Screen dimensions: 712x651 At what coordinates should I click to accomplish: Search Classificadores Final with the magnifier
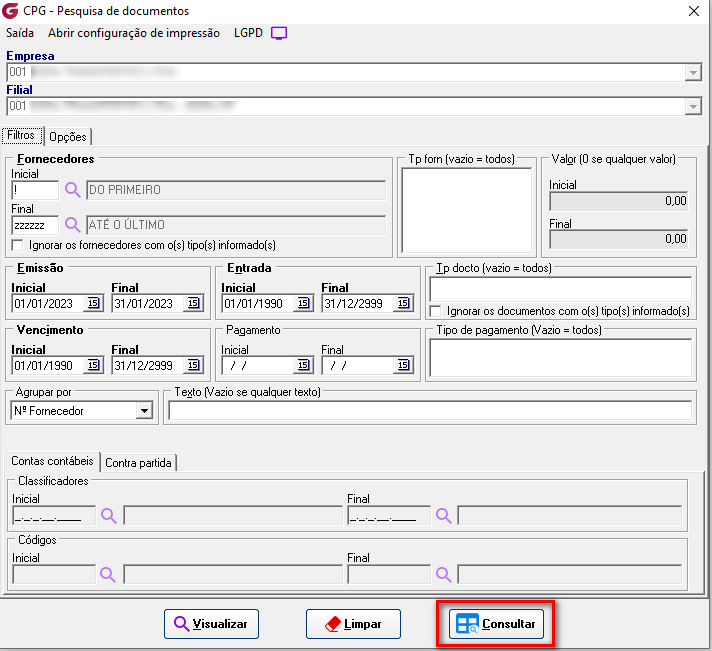pyautogui.click(x=444, y=515)
